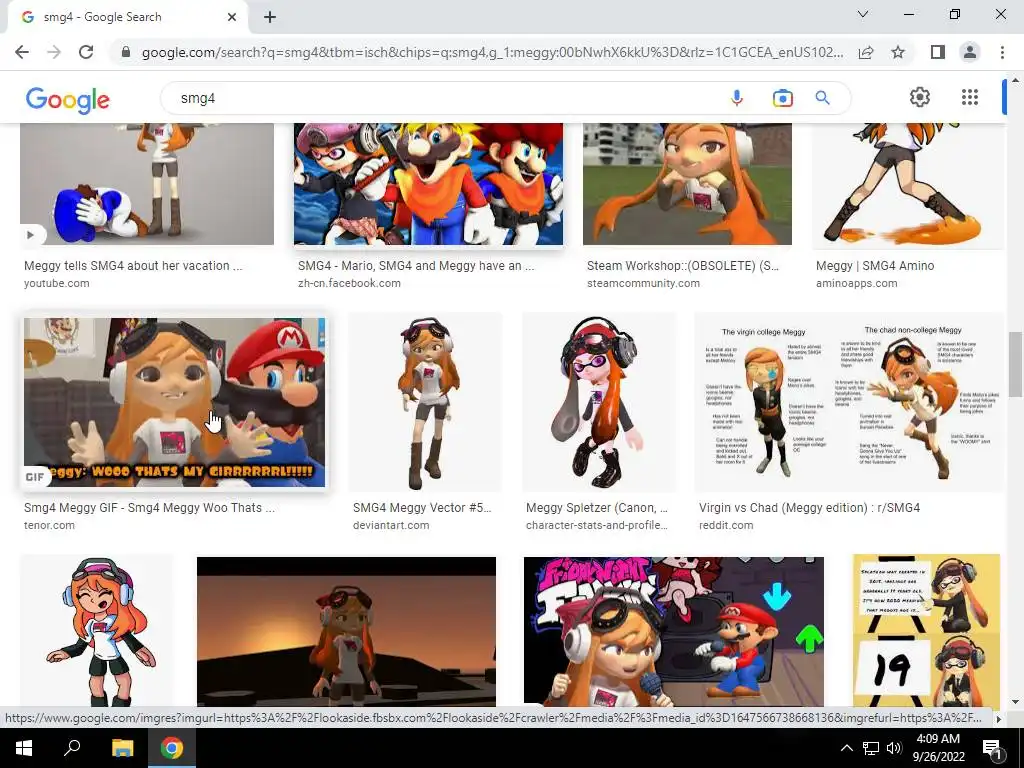This screenshot has height=768, width=1024.
Task: Open the Friday Night Funkin Meggy image
Action: (x=673, y=631)
